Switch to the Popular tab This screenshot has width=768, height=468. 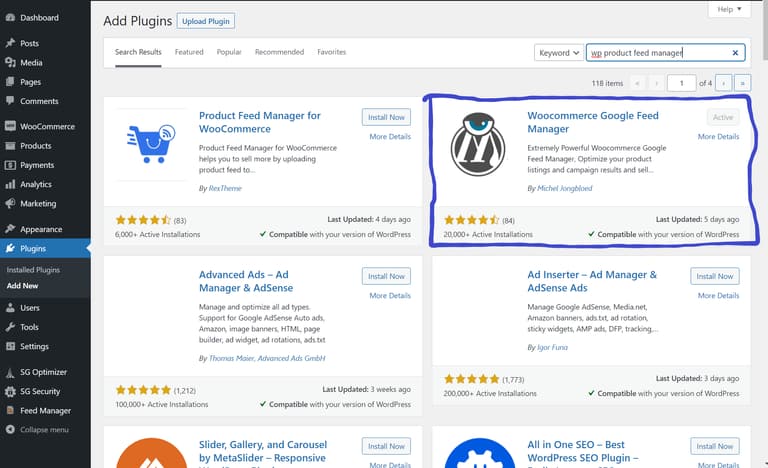(x=229, y=52)
